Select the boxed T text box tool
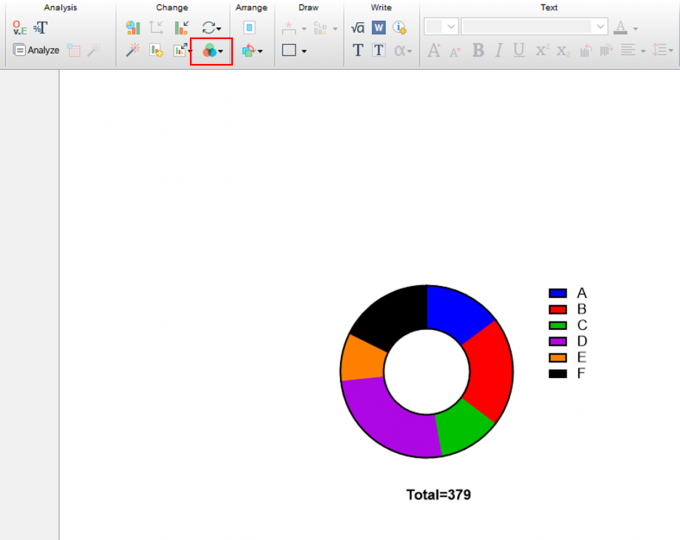This screenshot has width=680, height=540. point(379,50)
